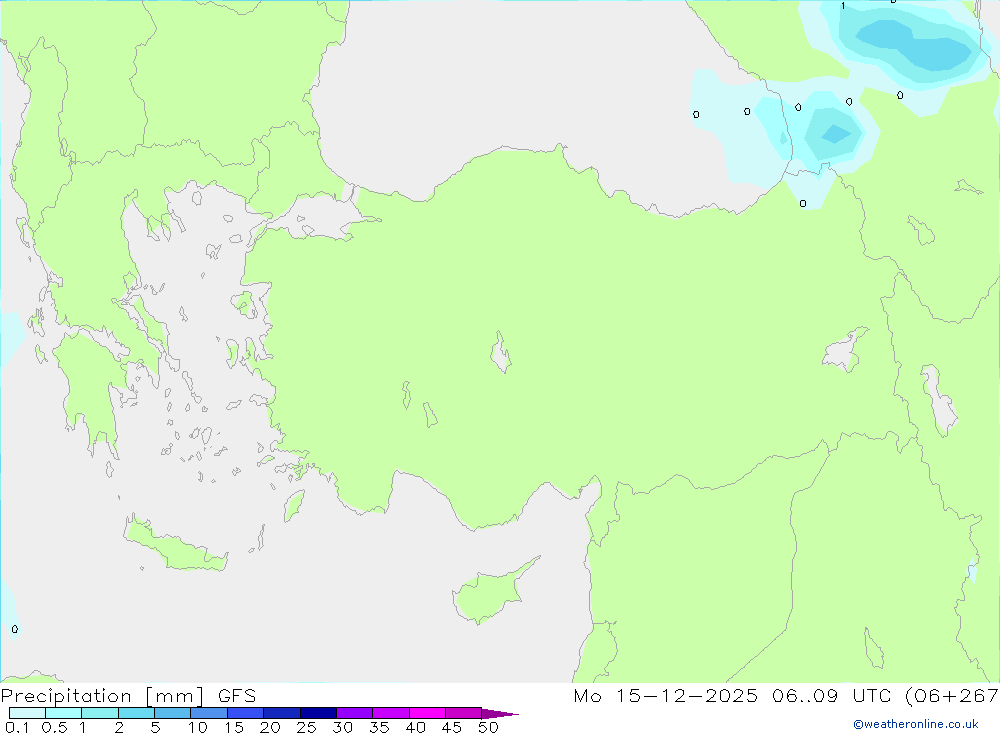
Task: Click the 5–10 mm blue legend swatch
Action: point(173,713)
